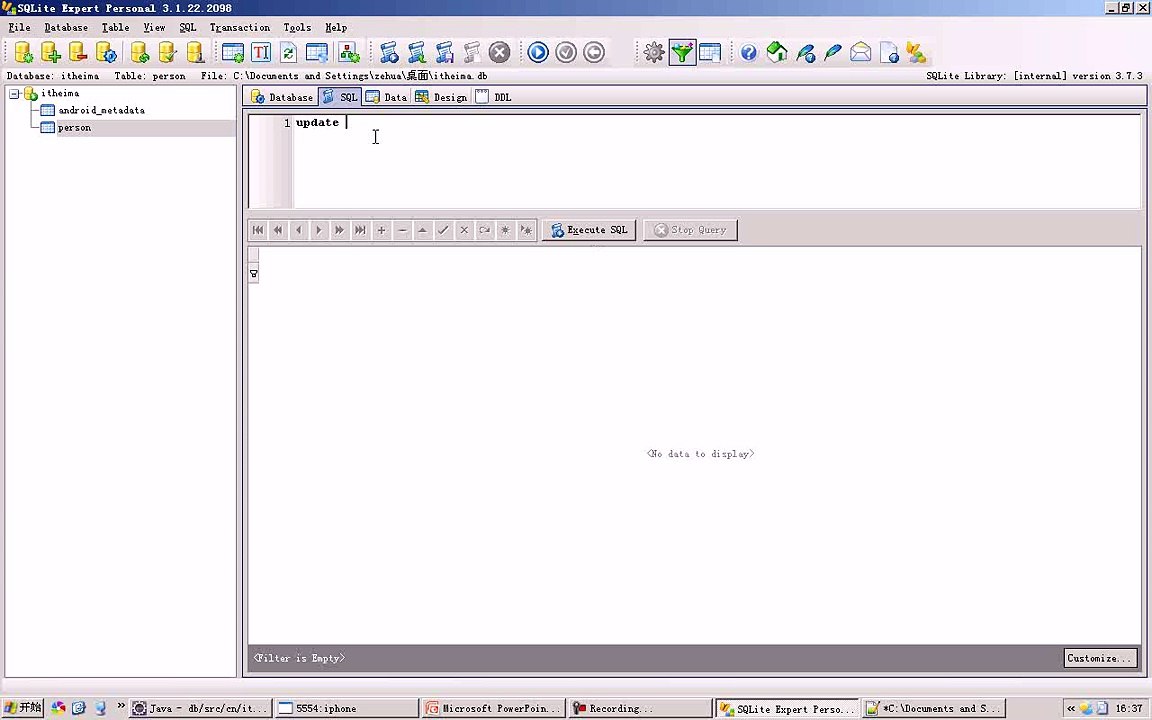Click the Post edit checkmark navigator button
This screenshot has width=1152, height=720.
pos(443,230)
